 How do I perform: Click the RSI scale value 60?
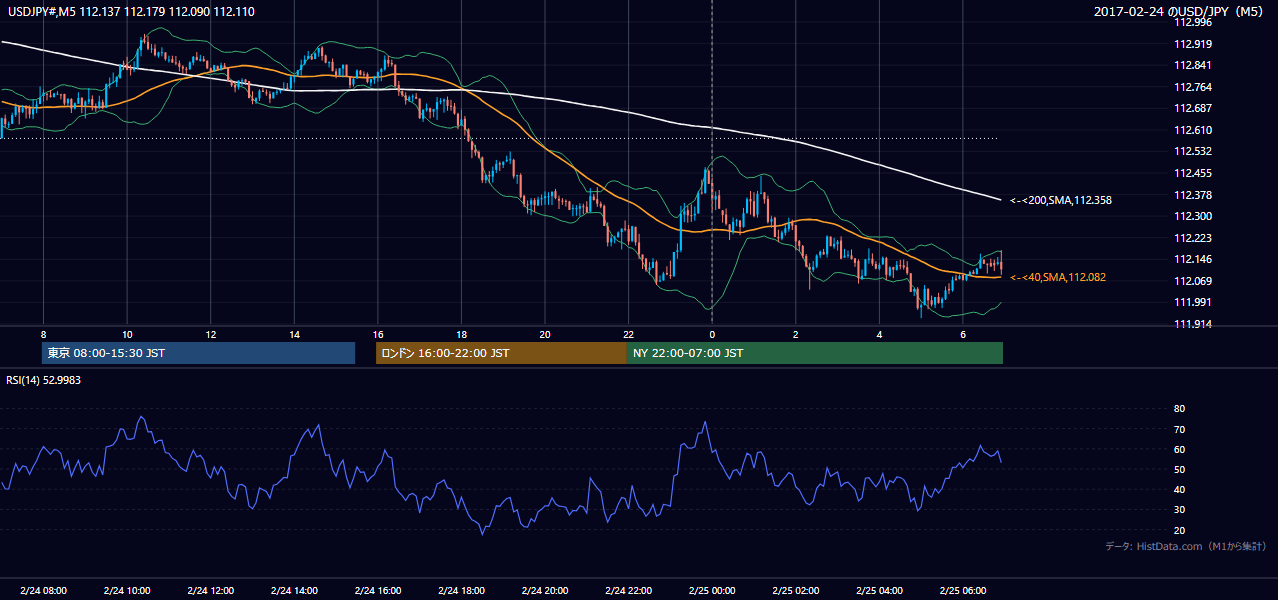(1179, 449)
